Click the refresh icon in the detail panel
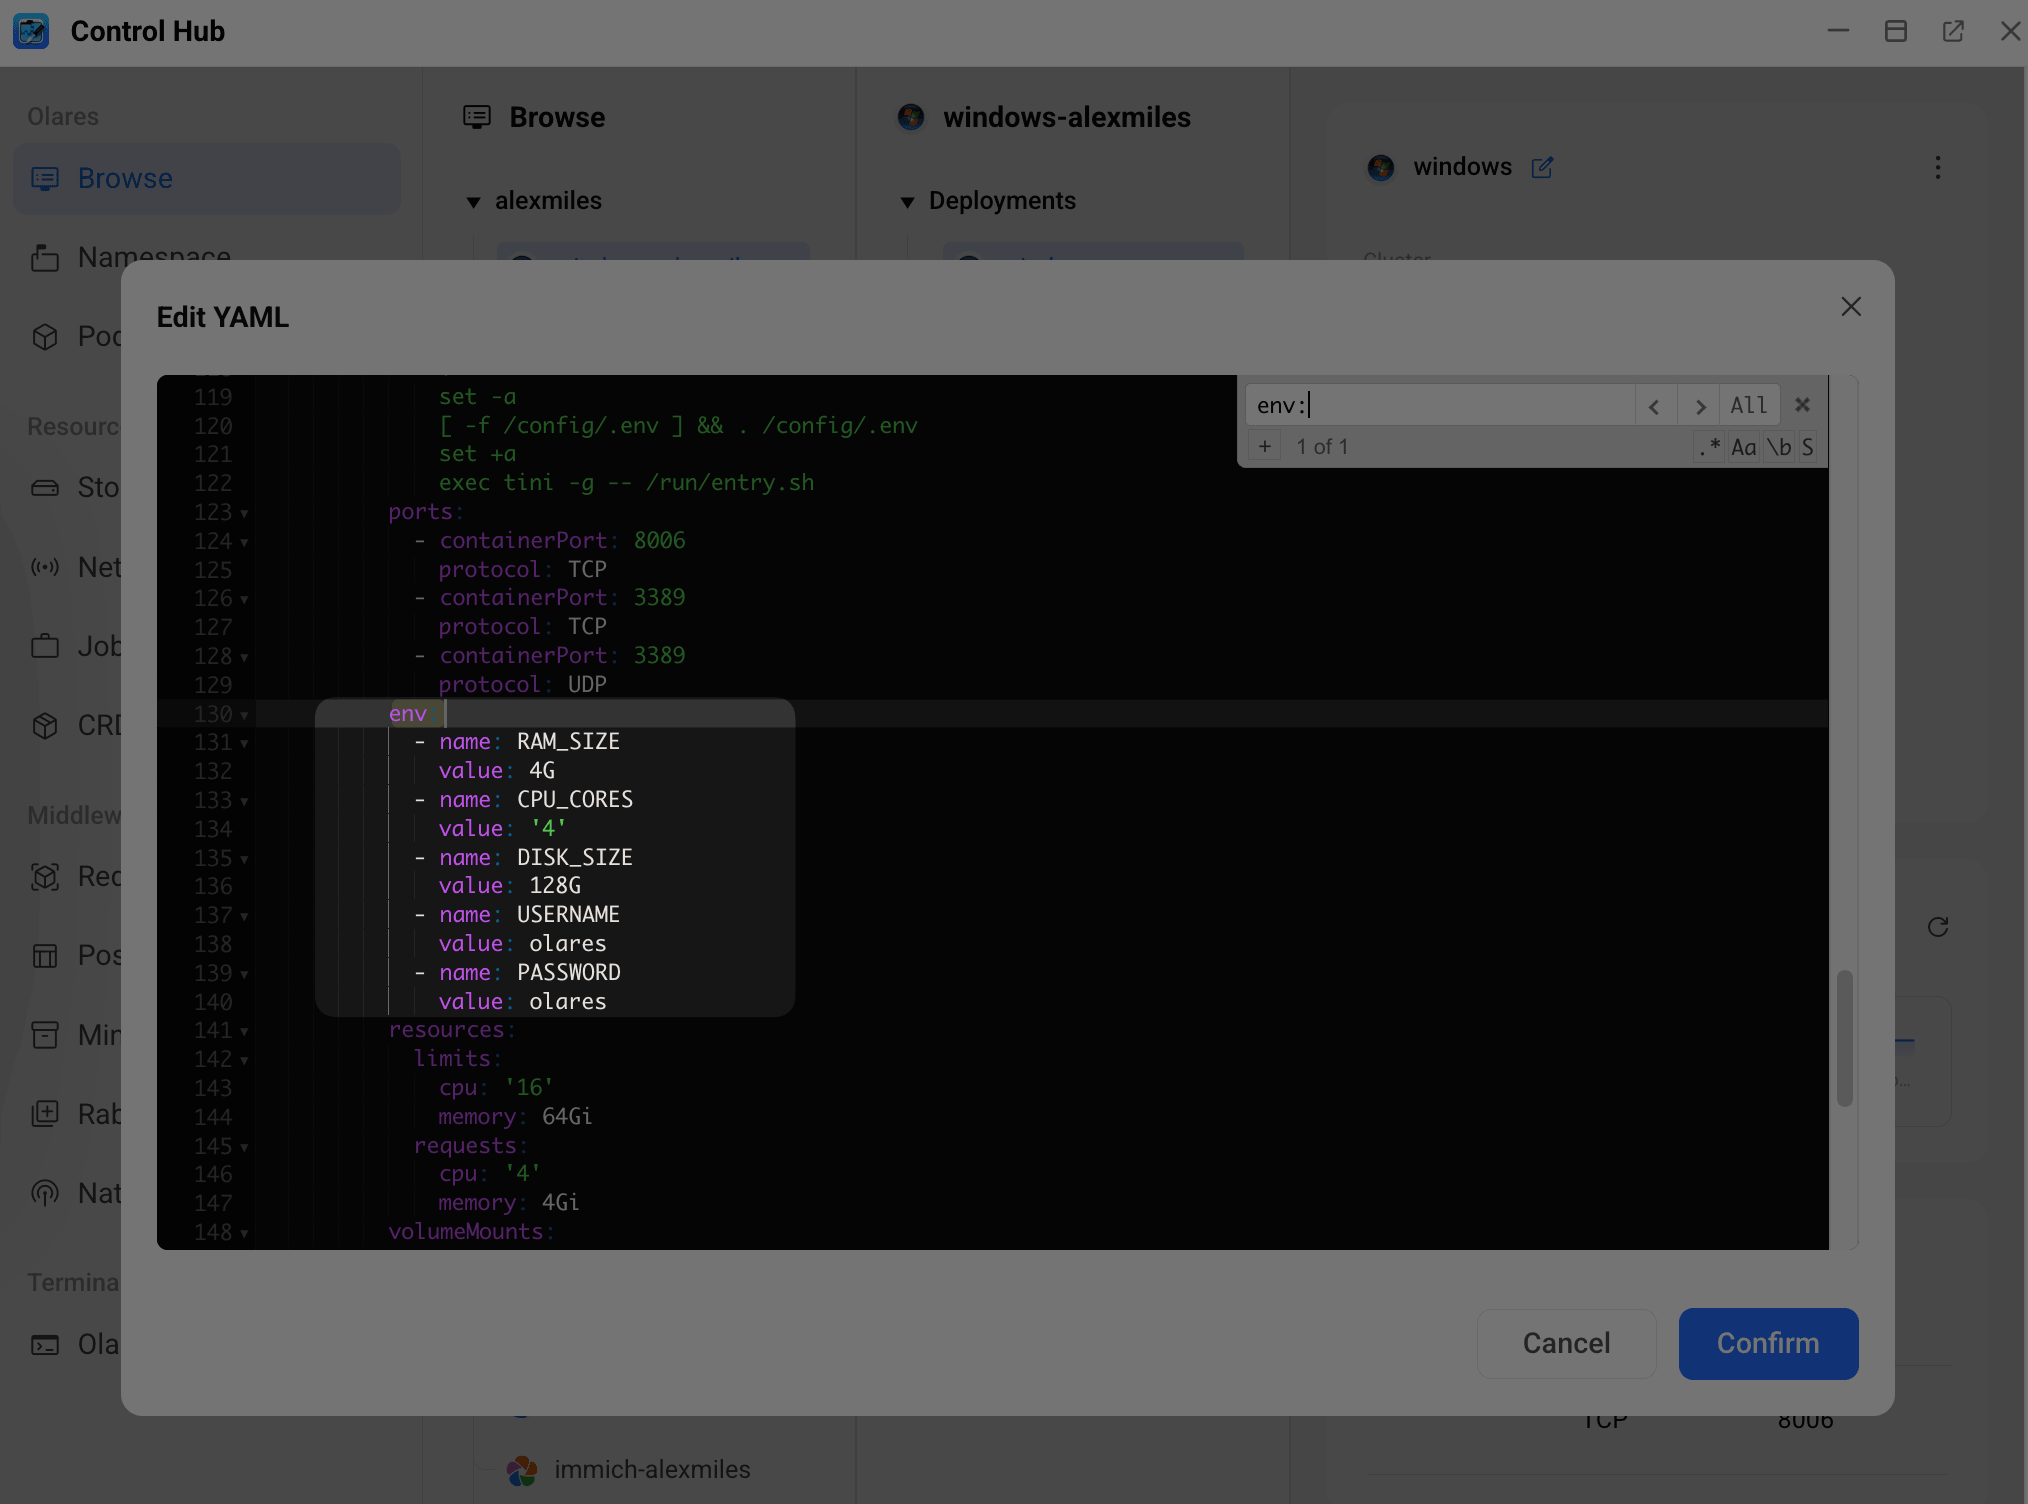 pos(1938,927)
